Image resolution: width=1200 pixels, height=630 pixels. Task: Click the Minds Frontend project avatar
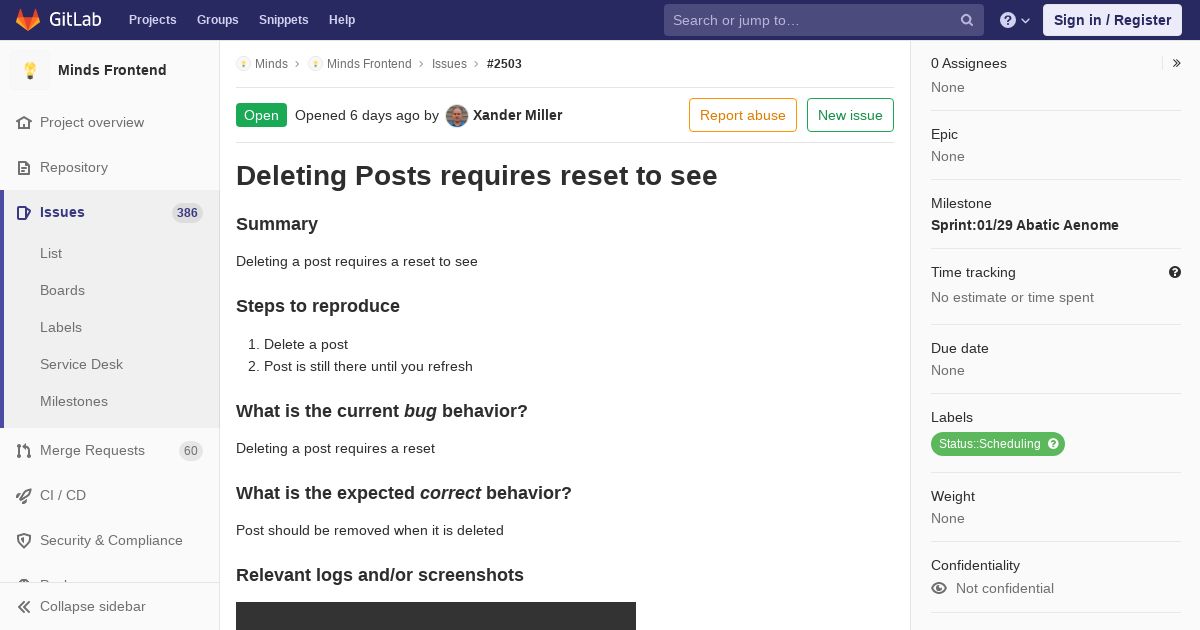point(30,70)
